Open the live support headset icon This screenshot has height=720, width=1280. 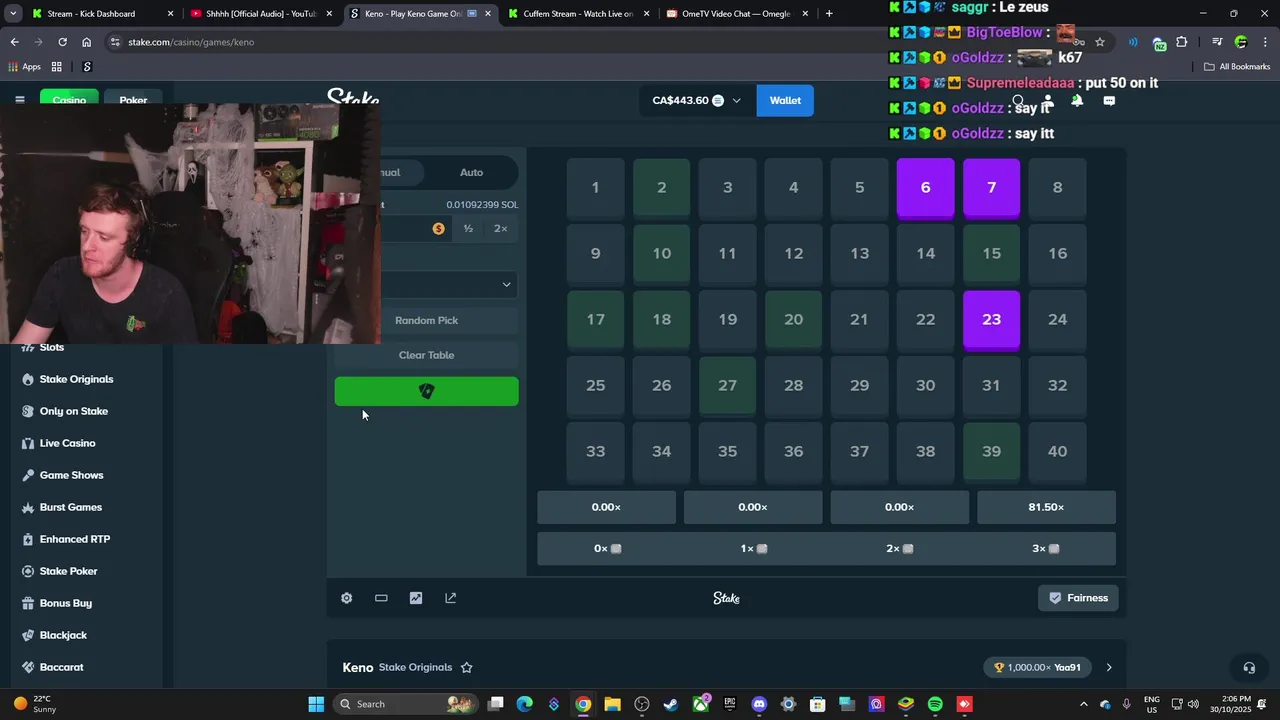(x=1249, y=668)
